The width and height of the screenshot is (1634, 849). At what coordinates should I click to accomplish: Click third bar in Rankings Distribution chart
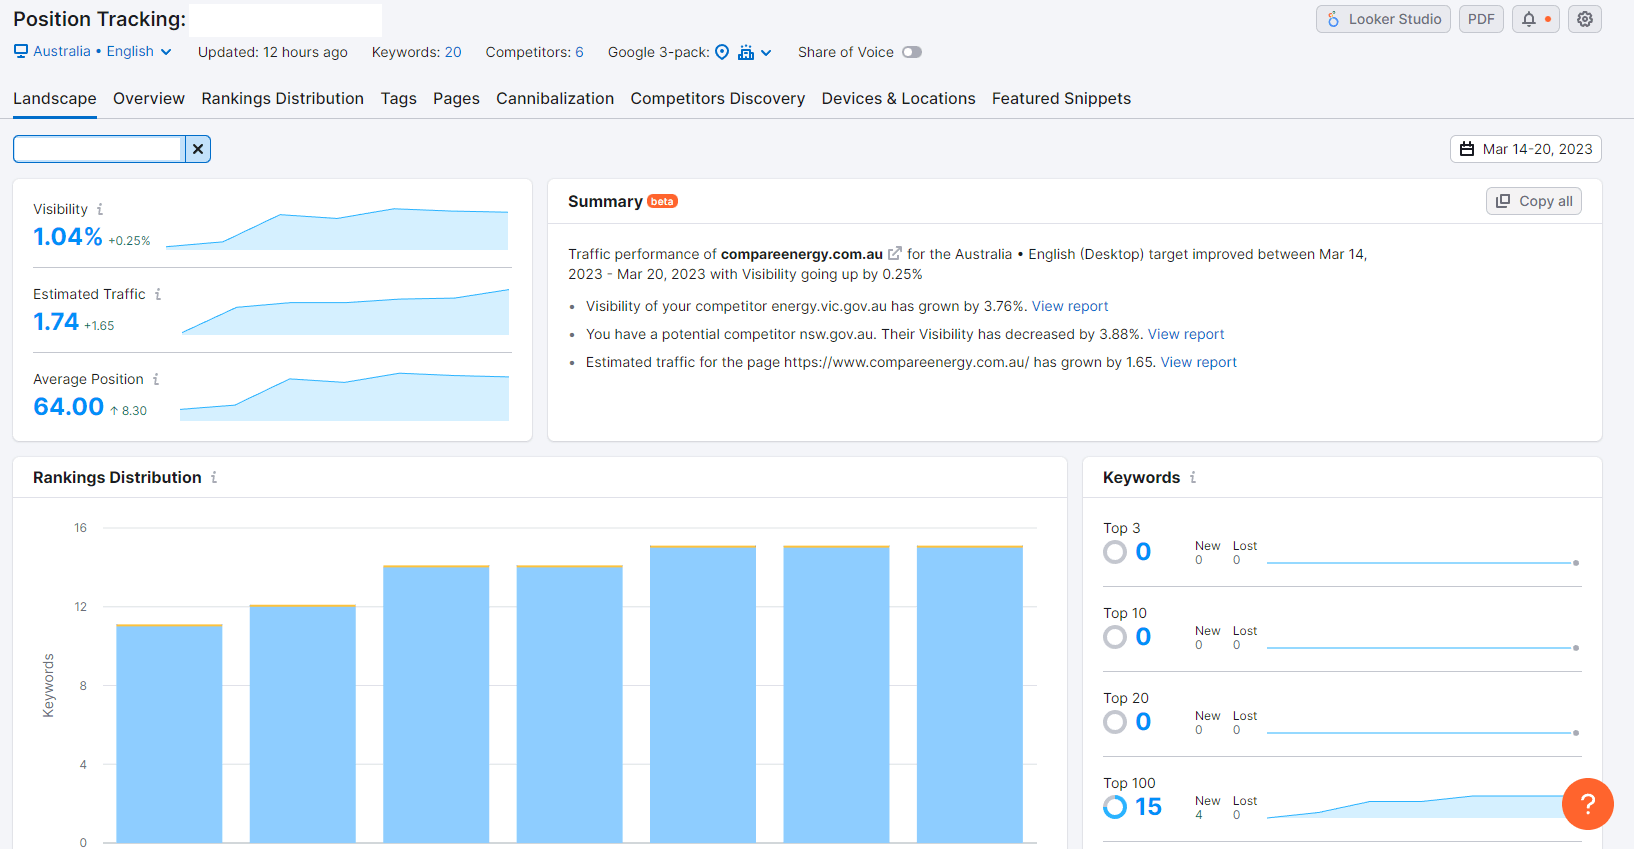tap(436, 704)
